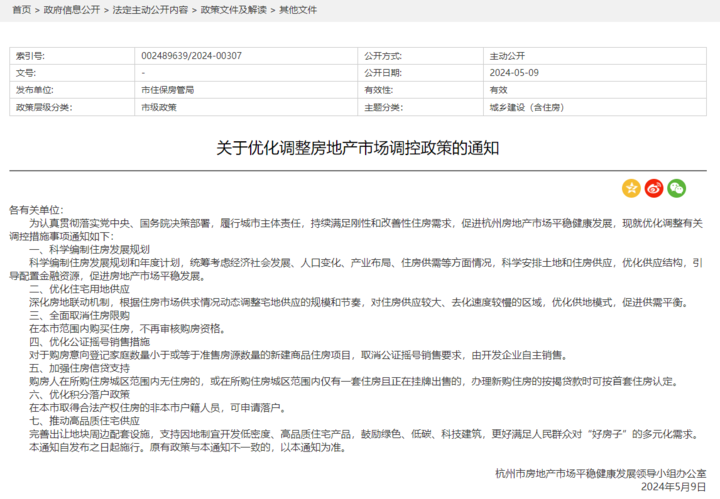Click sentence about 非本市户籍人员 可申请落户
The image size is (720, 499).
158,408
